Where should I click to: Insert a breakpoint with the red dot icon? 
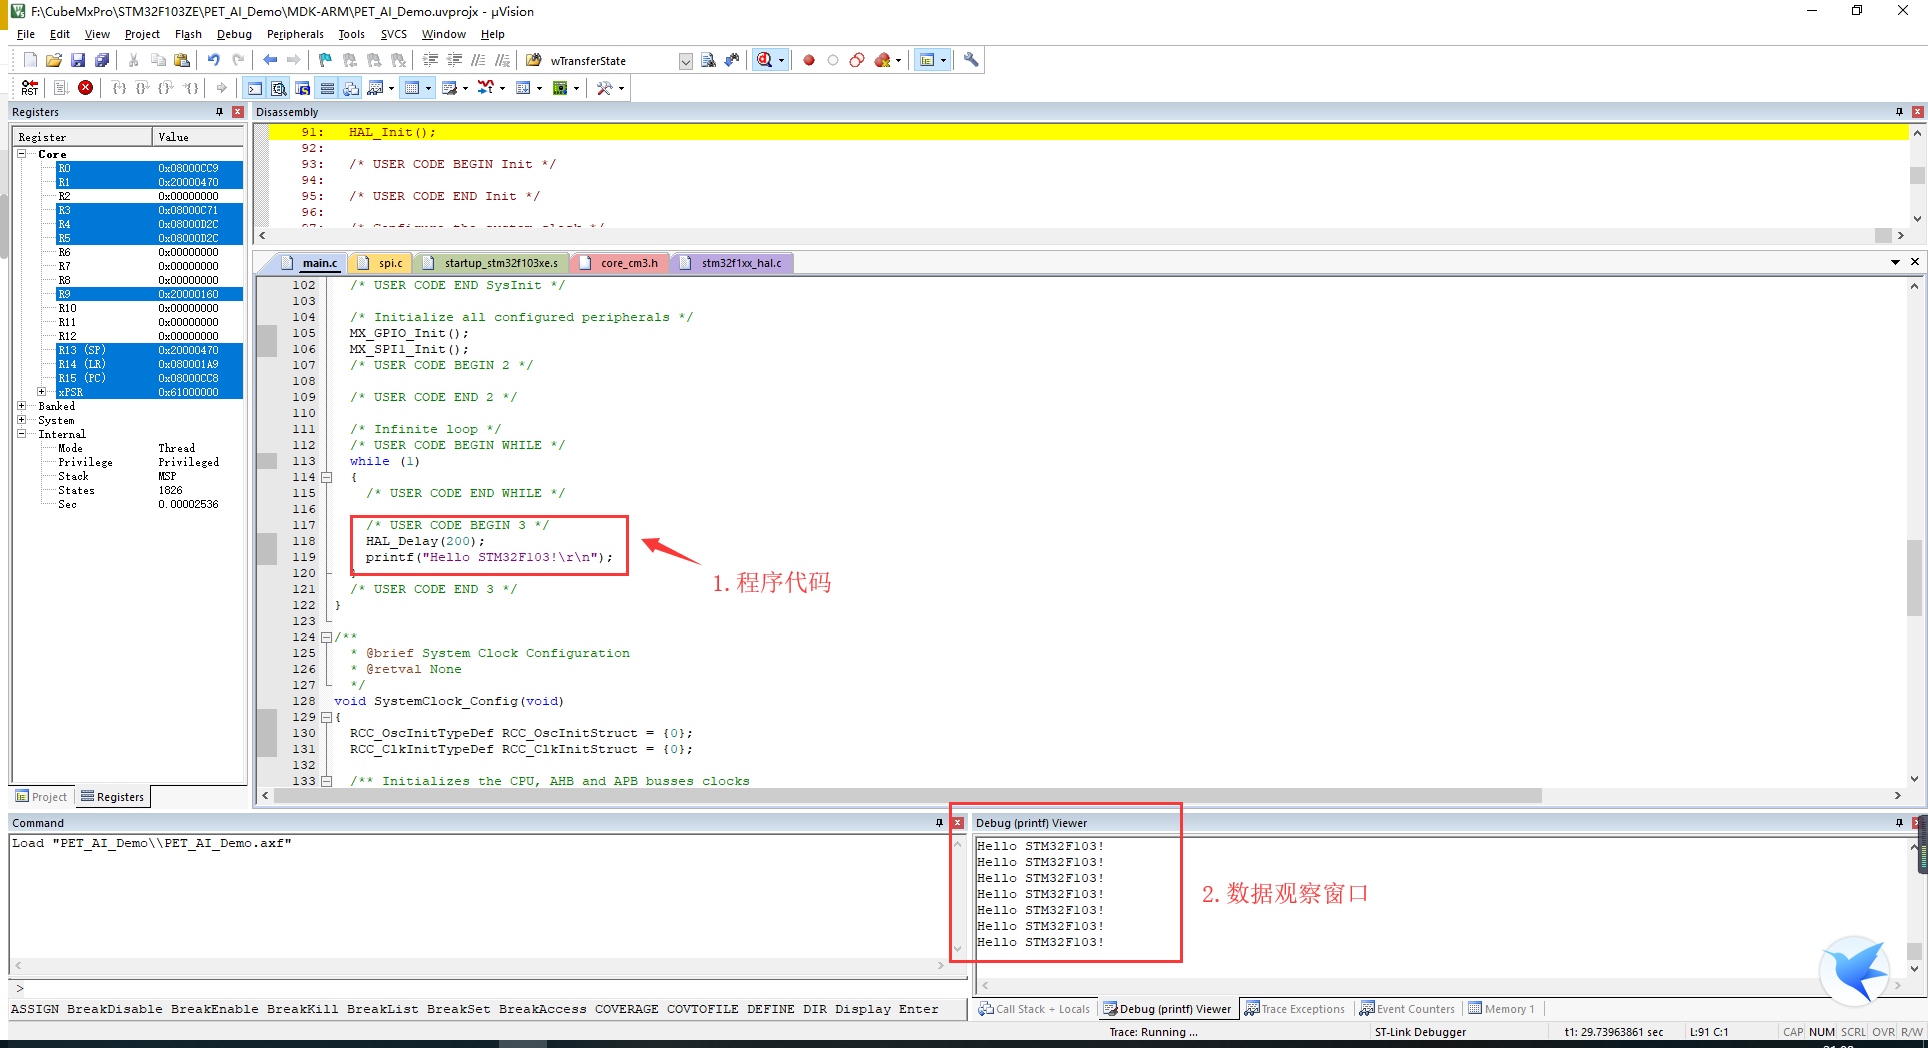click(x=809, y=60)
